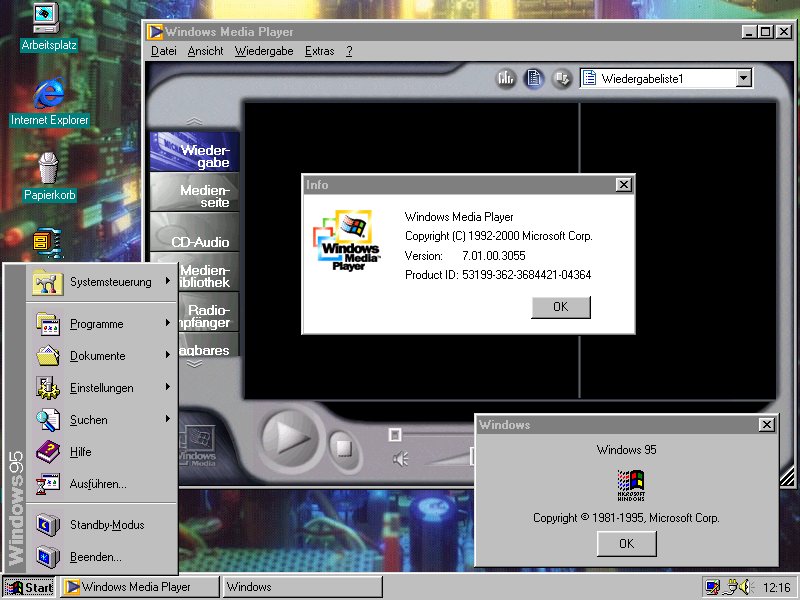Toggle the equalizer display button
Image resolution: width=800 pixels, height=600 pixels.
point(506,78)
